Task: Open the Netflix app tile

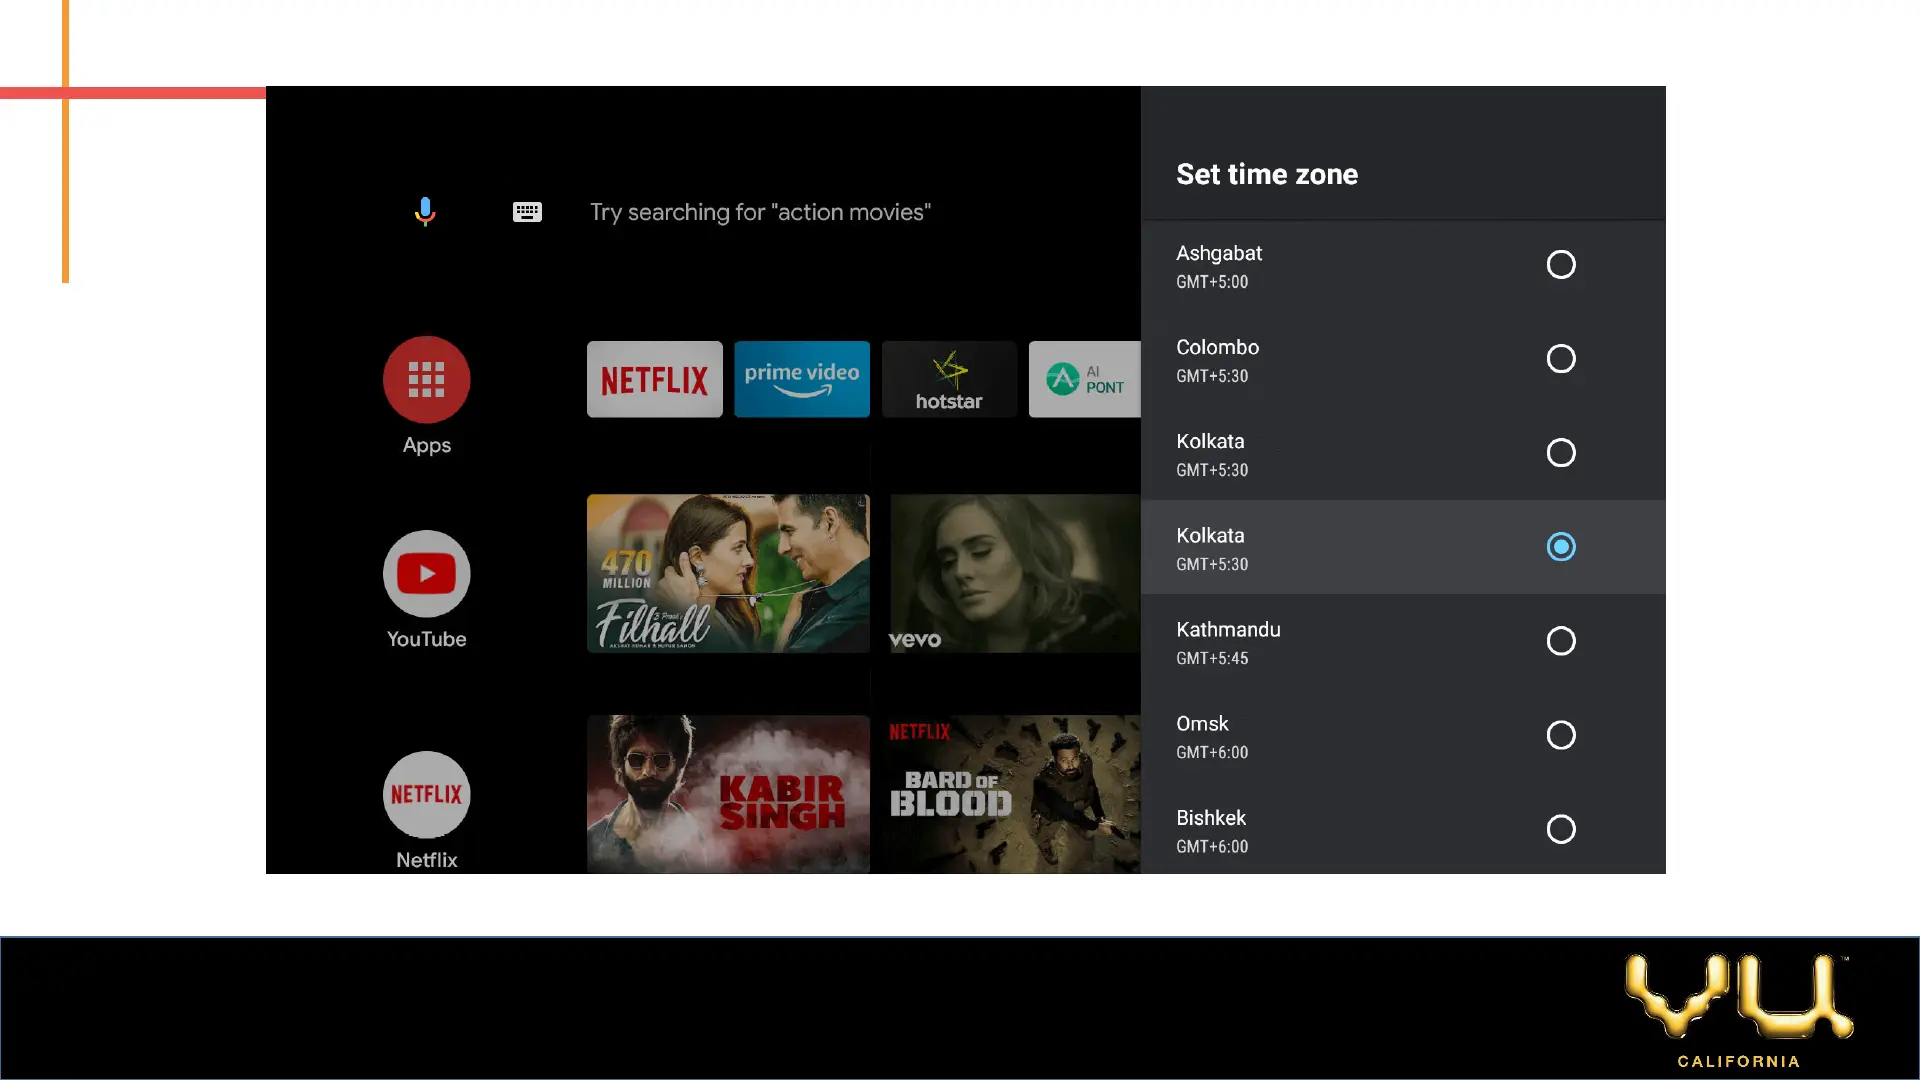Action: [x=654, y=379]
